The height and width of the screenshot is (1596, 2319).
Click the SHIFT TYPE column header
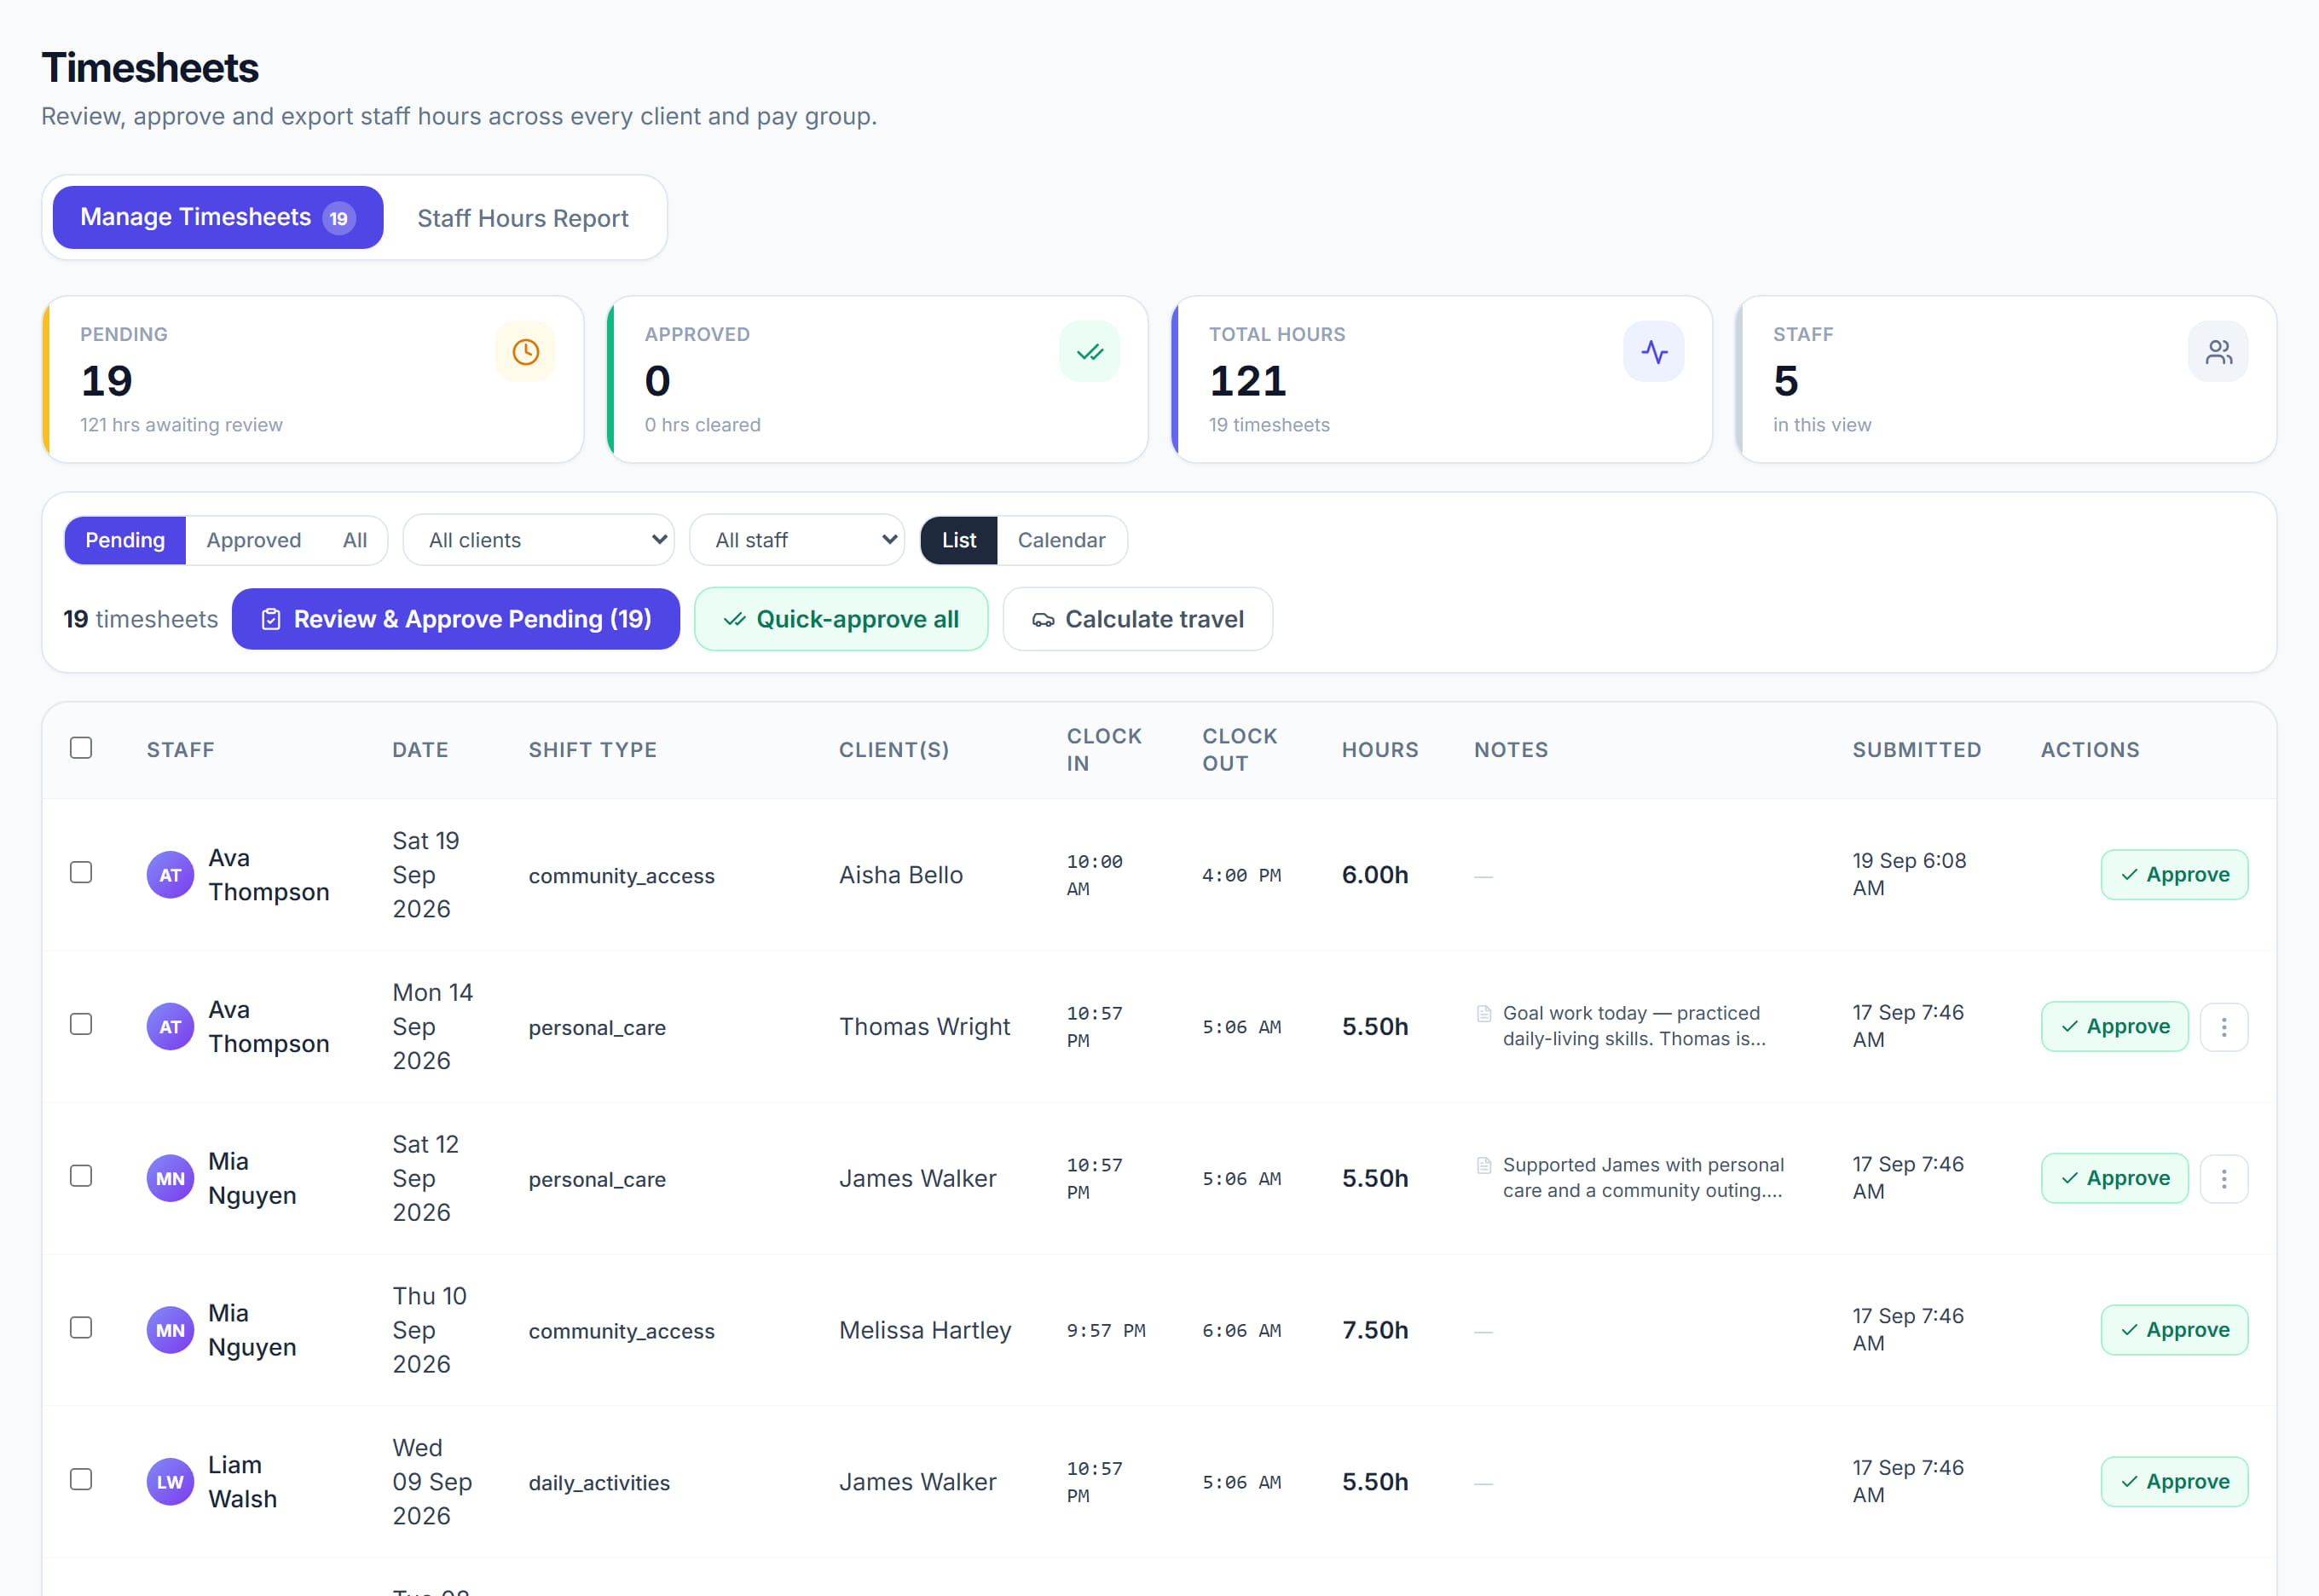pyautogui.click(x=592, y=750)
